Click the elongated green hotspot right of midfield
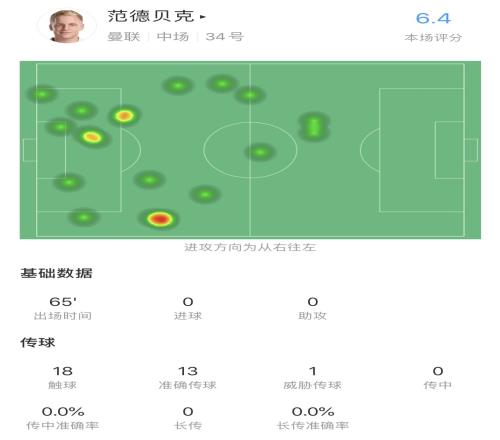 (x=314, y=127)
